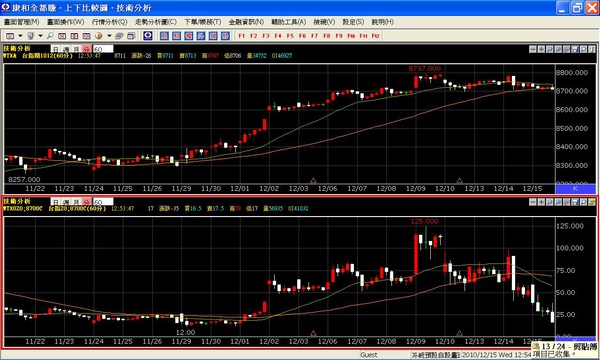Click the first screen layout toolbar icon
Image resolution: width=600 pixels, height=360 pixels.
10,36
